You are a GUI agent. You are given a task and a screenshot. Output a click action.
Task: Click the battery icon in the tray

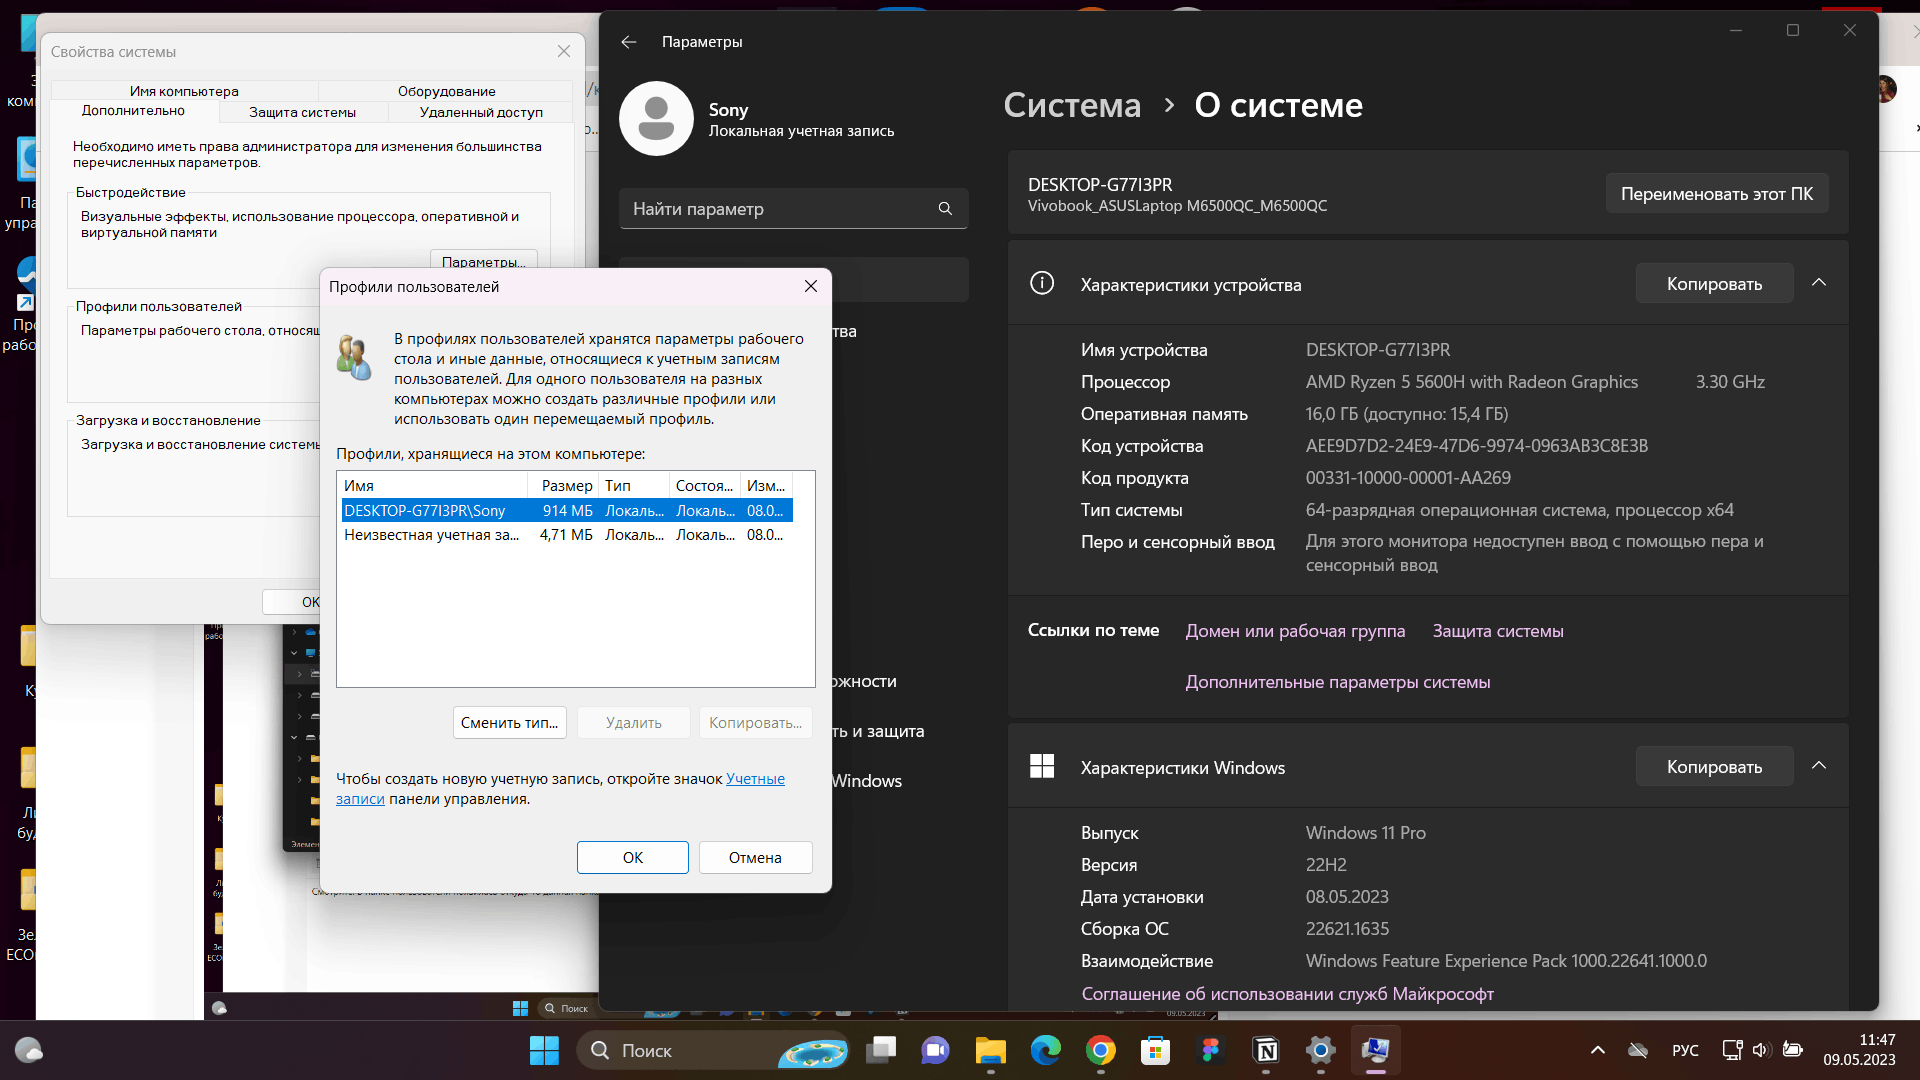point(1793,1051)
